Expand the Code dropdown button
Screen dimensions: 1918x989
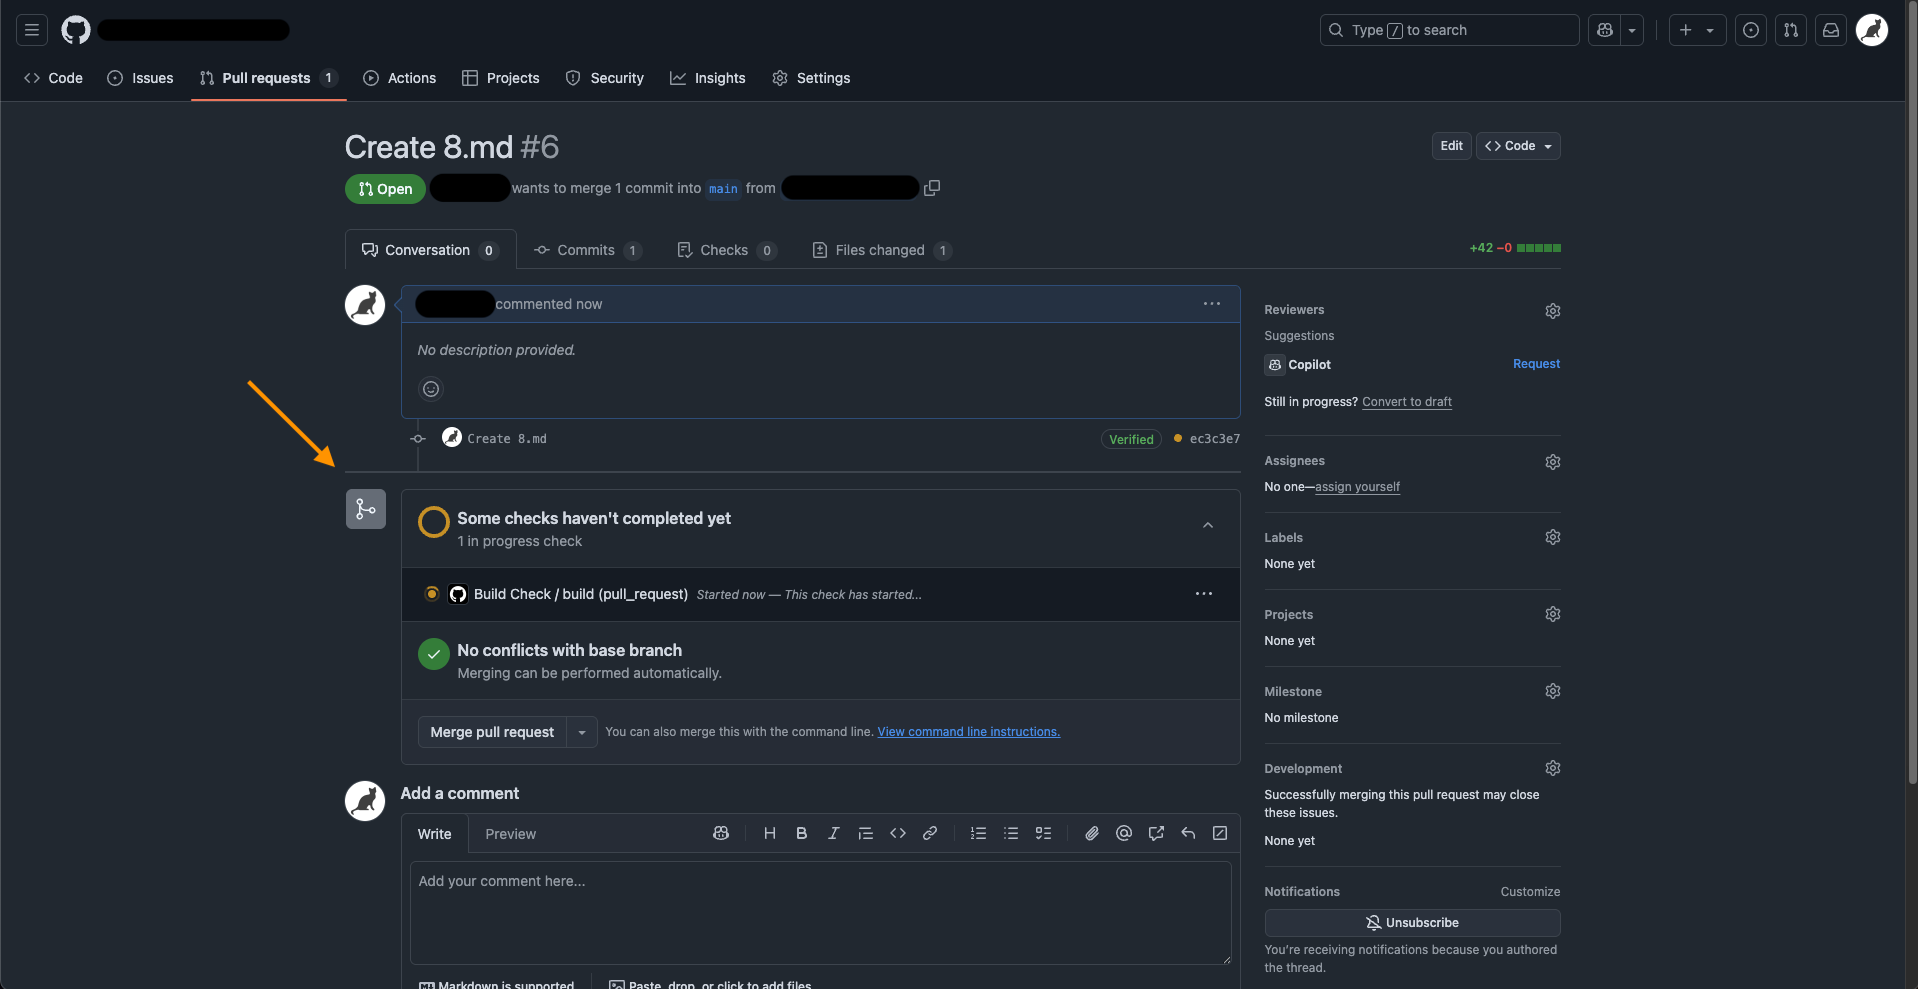pos(1518,146)
